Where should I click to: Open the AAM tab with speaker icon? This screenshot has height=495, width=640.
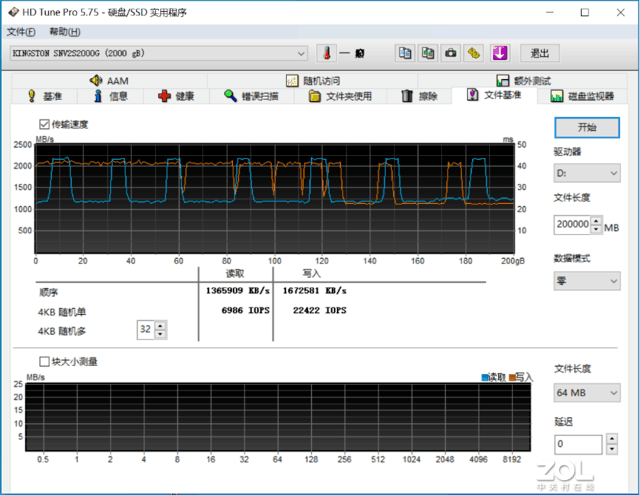coord(107,80)
